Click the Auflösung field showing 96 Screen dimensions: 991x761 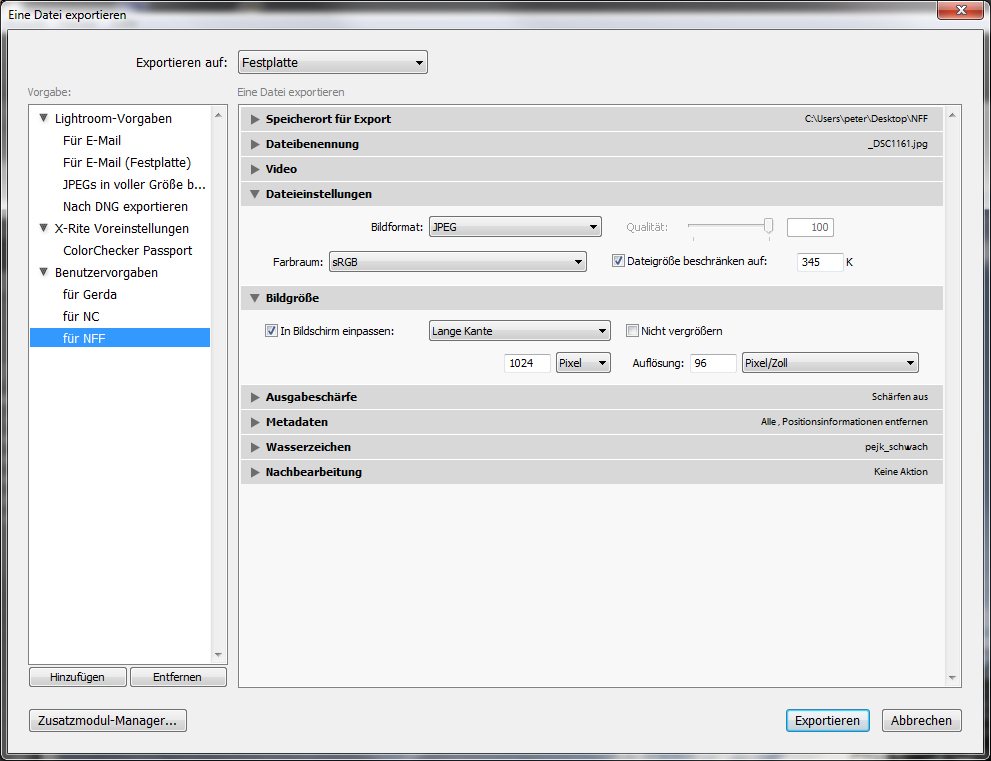713,363
